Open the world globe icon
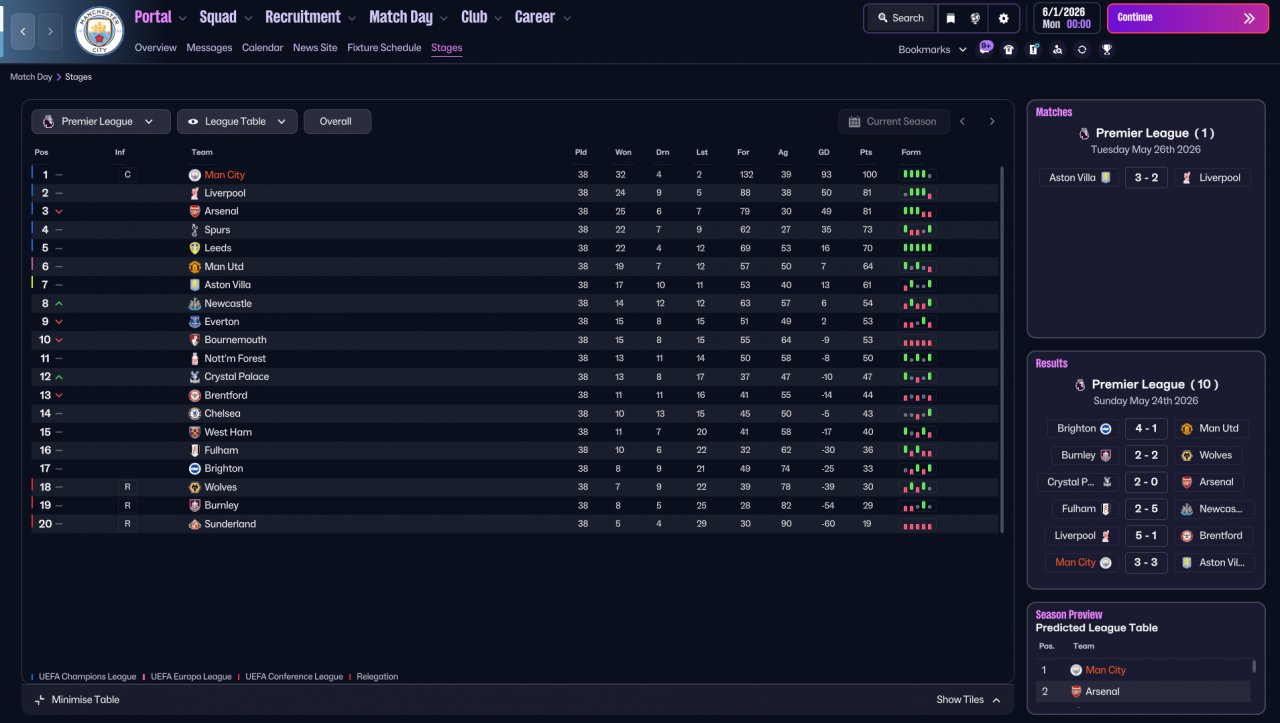This screenshot has height=723, width=1280. tap(976, 18)
